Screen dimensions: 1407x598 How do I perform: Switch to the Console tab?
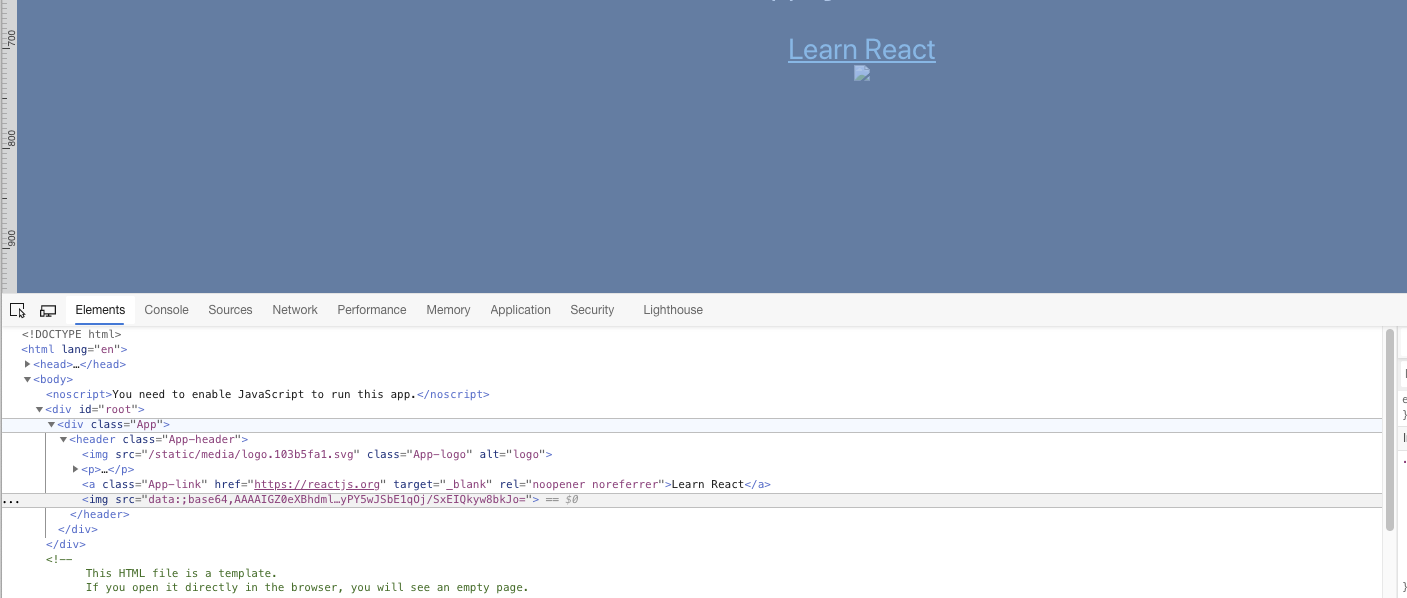[x=166, y=310]
